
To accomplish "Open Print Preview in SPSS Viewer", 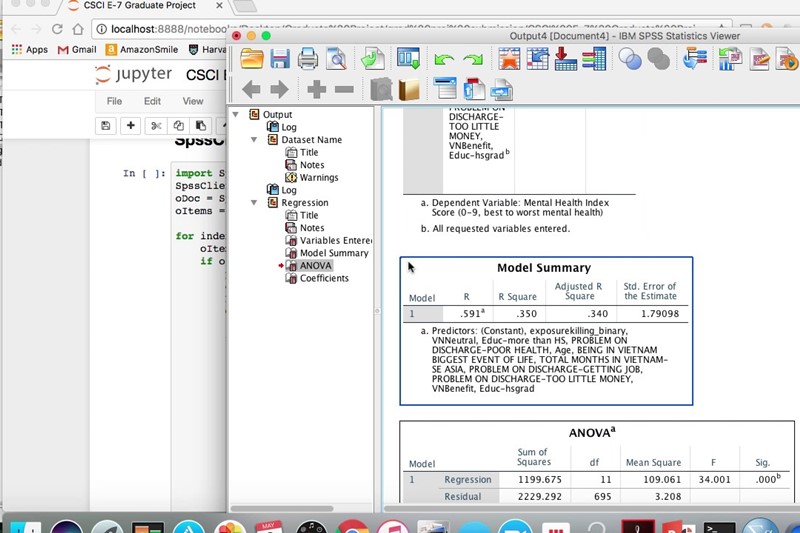I will (336, 59).
